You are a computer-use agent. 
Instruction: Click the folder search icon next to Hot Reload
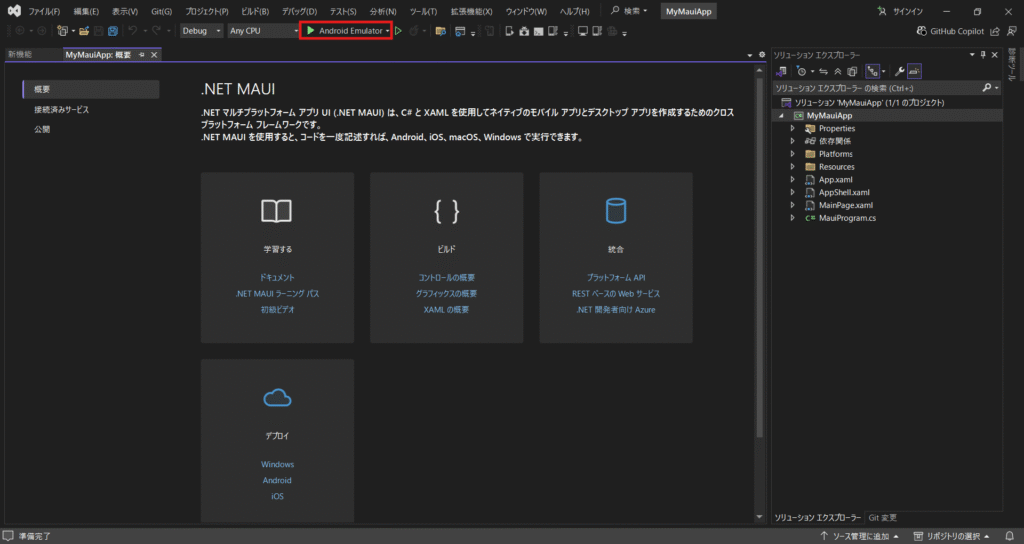(x=441, y=31)
